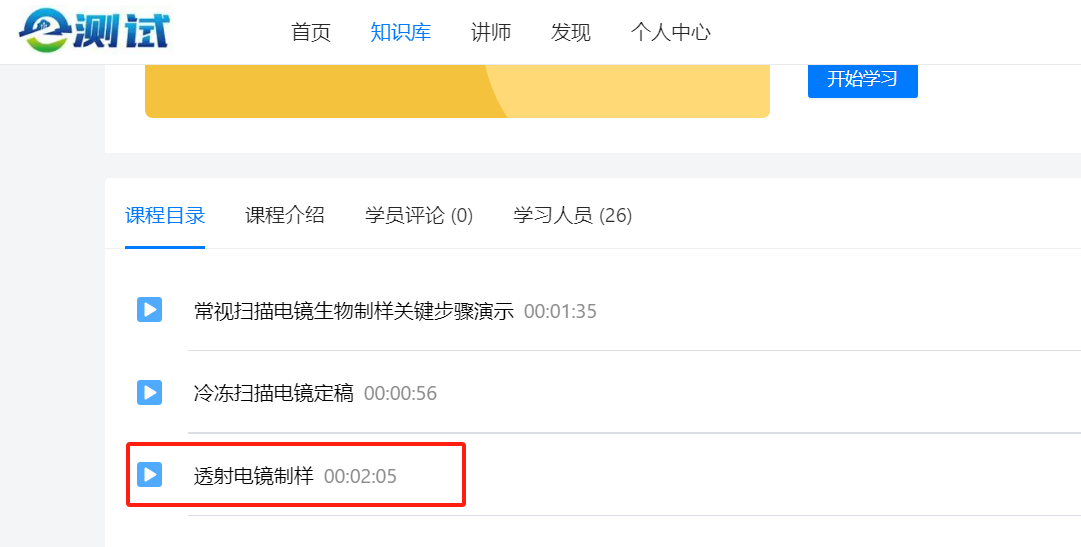Switch to the 课程目录 tab
1081x547 pixels.
point(165,215)
